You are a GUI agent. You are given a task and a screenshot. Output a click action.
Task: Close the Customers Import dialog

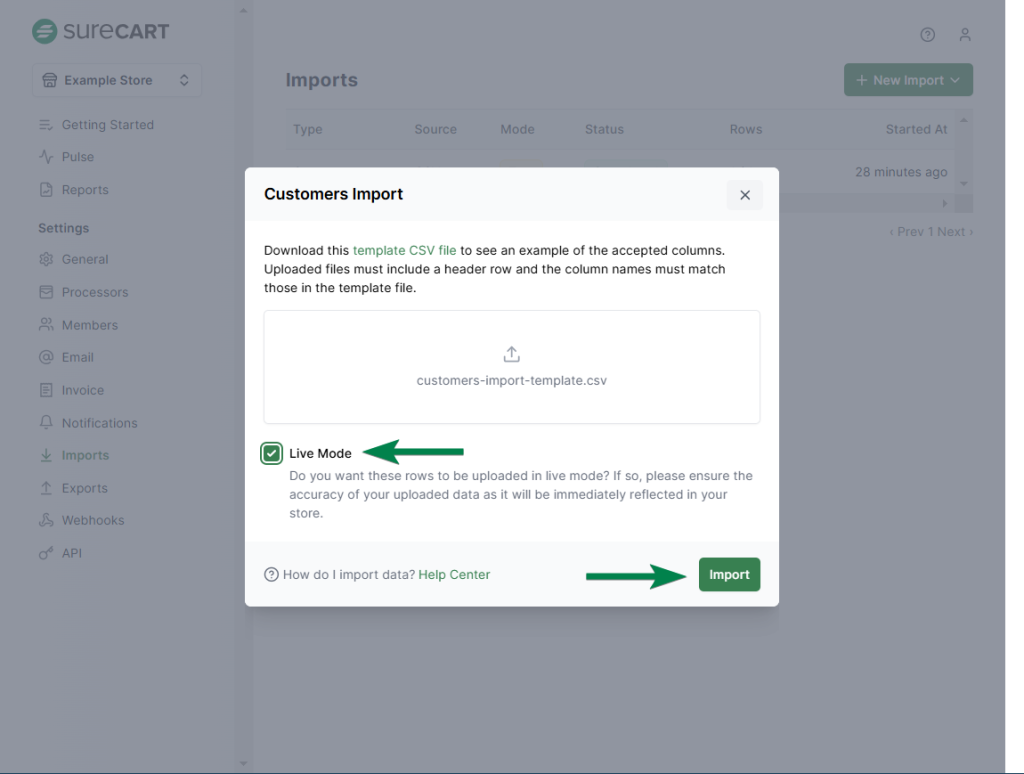click(x=744, y=195)
